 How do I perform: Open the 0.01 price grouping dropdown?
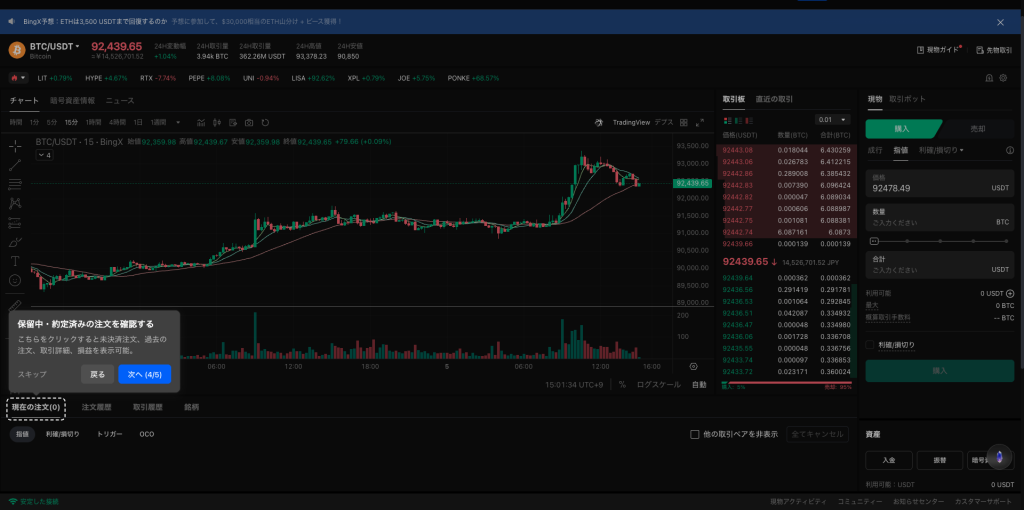832,120
